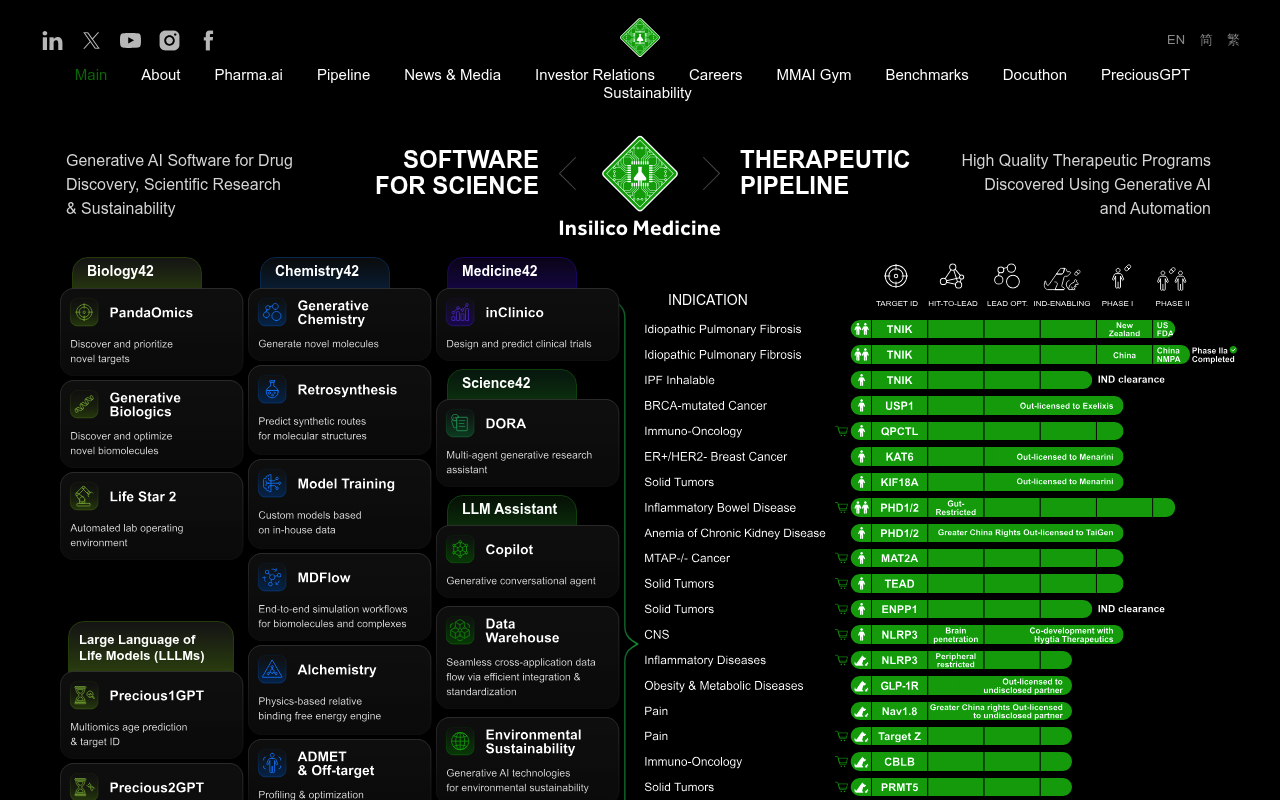1280x800 pixels.
Task: Click the right arrow beside Therapeutic Pipeline
Action: 711,173
